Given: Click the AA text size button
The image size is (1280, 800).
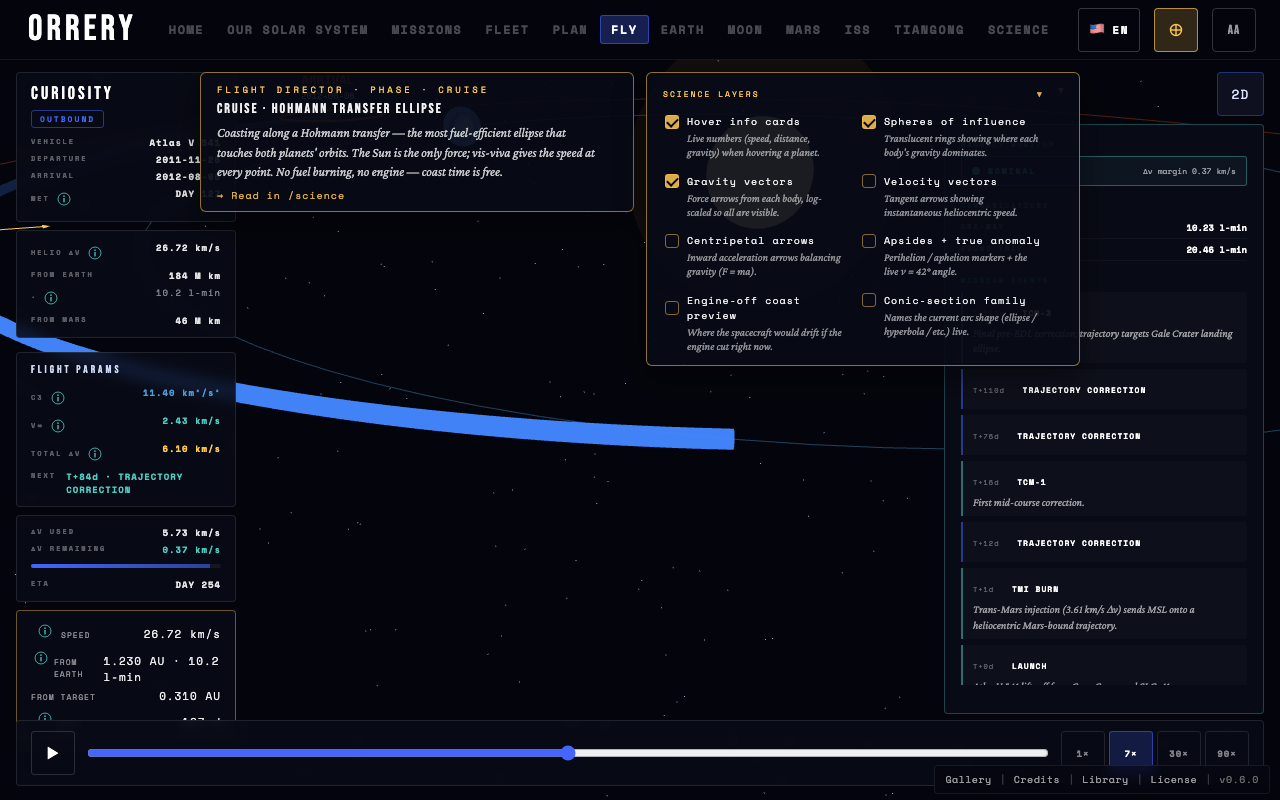Looking at the screenshot, I should (x=1234, y=30).
